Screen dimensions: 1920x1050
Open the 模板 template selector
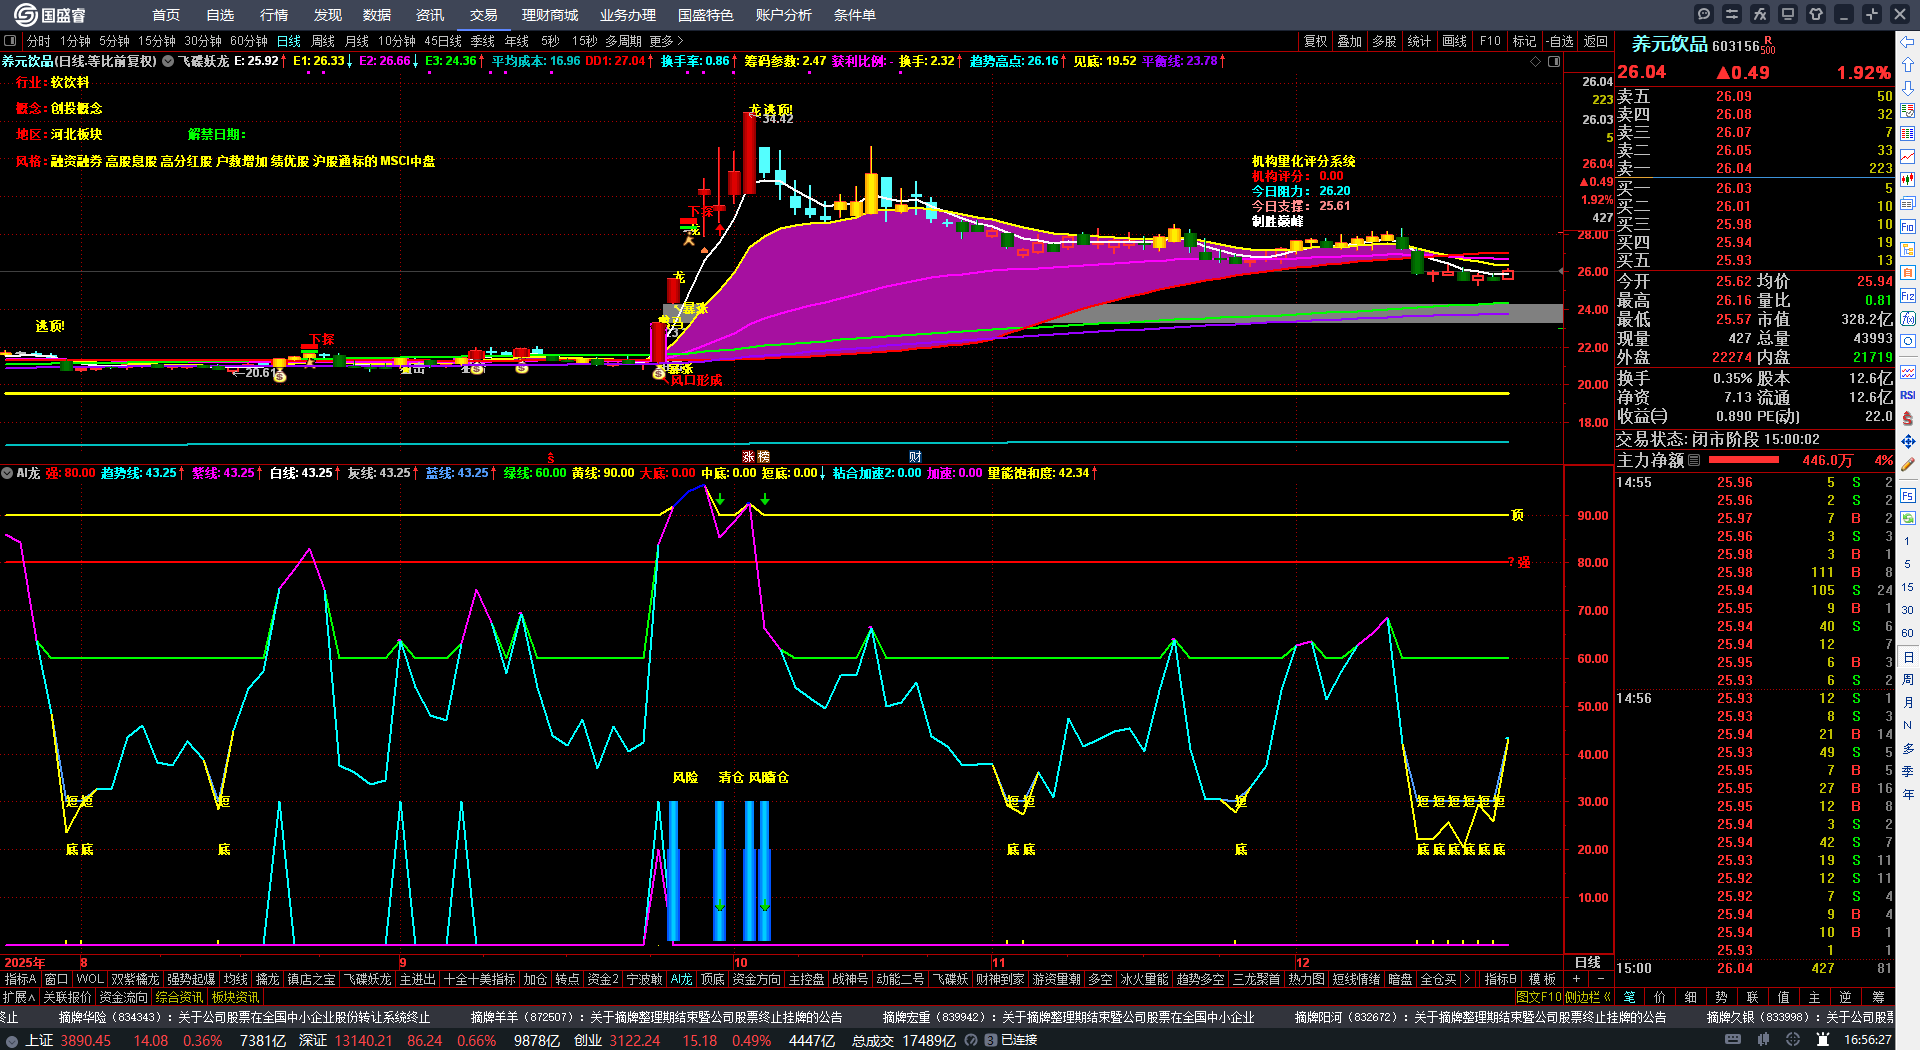pyautogui.click(x=1542, y=980)
